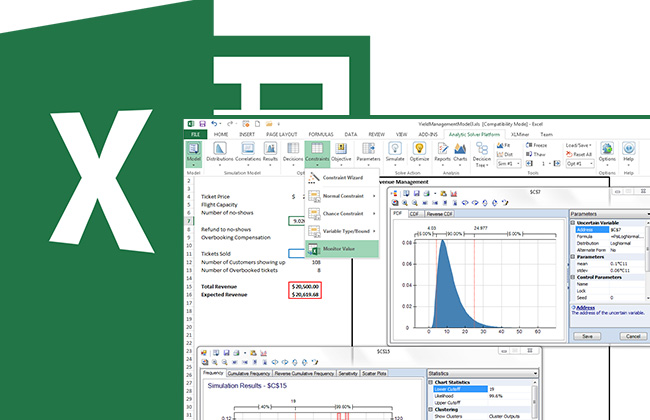Screen dimensions: 650x420
Task: Switch to the XLMiner ribbon tab
Action: click(x=519, y=134)
